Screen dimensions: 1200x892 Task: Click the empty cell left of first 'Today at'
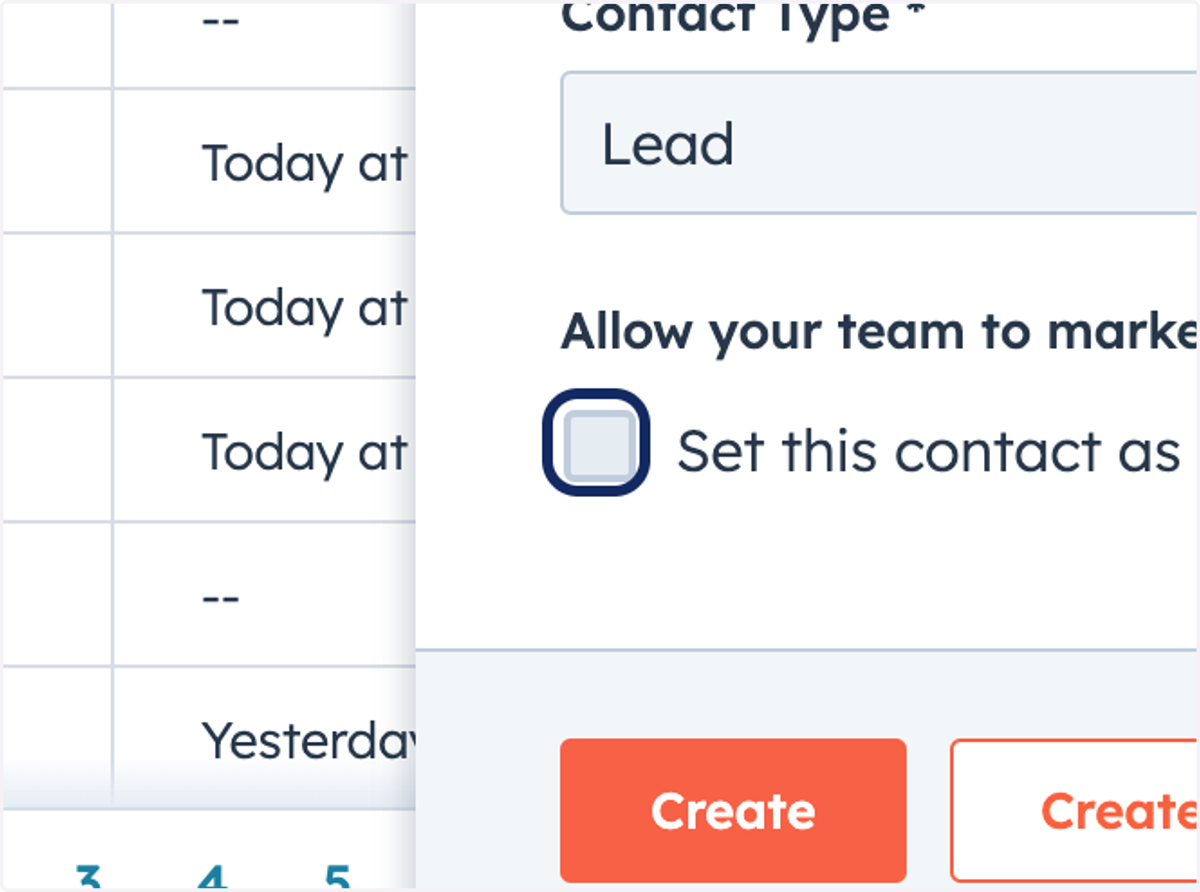tap(56, 161)
